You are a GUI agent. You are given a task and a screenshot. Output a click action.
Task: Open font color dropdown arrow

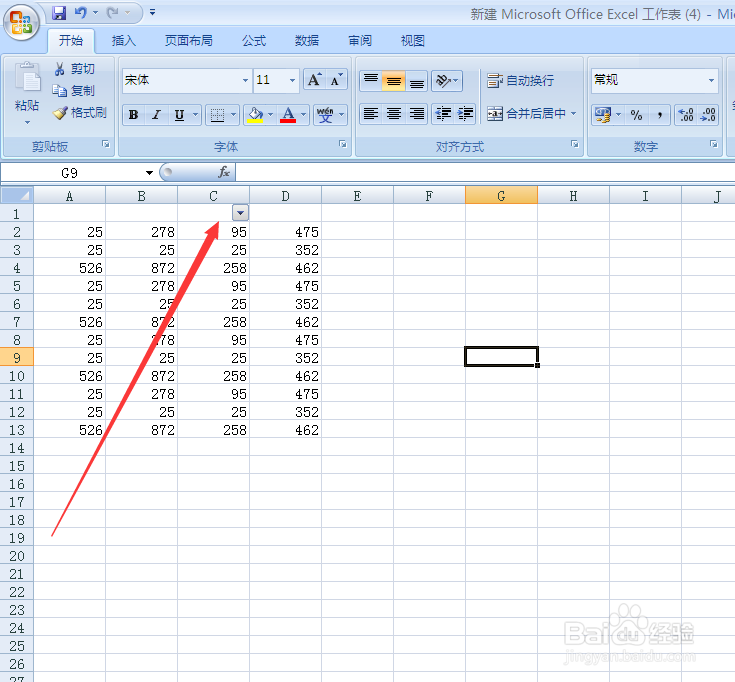click(x=304, y=115)
